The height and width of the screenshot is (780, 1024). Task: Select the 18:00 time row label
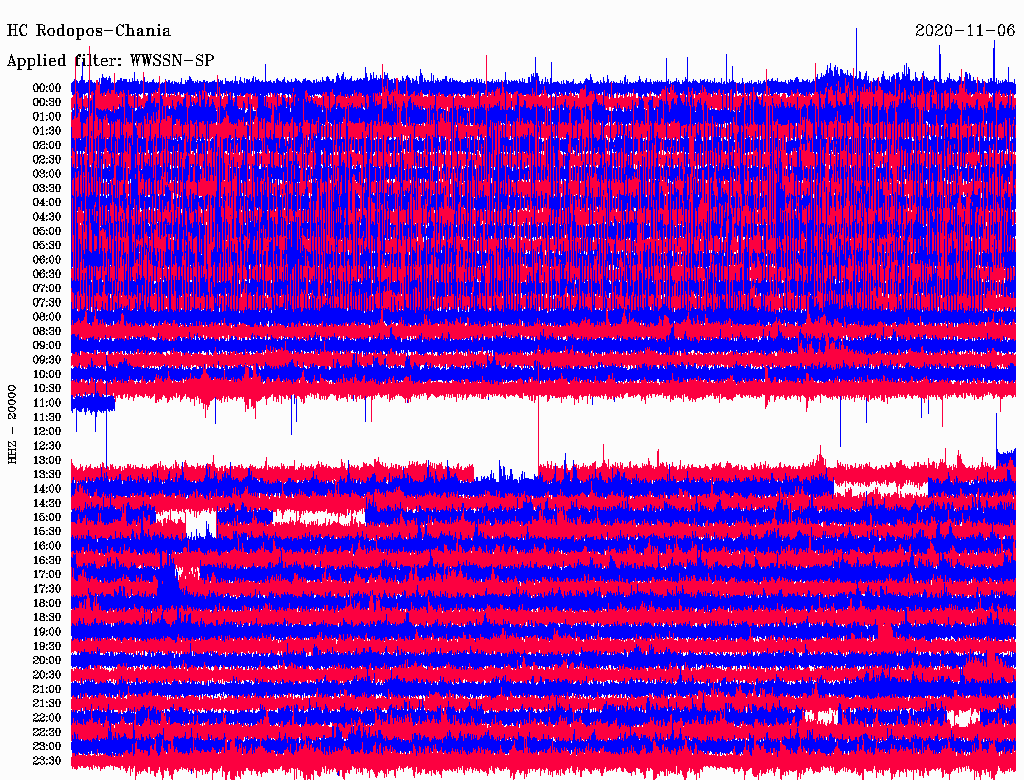point(47,603)
